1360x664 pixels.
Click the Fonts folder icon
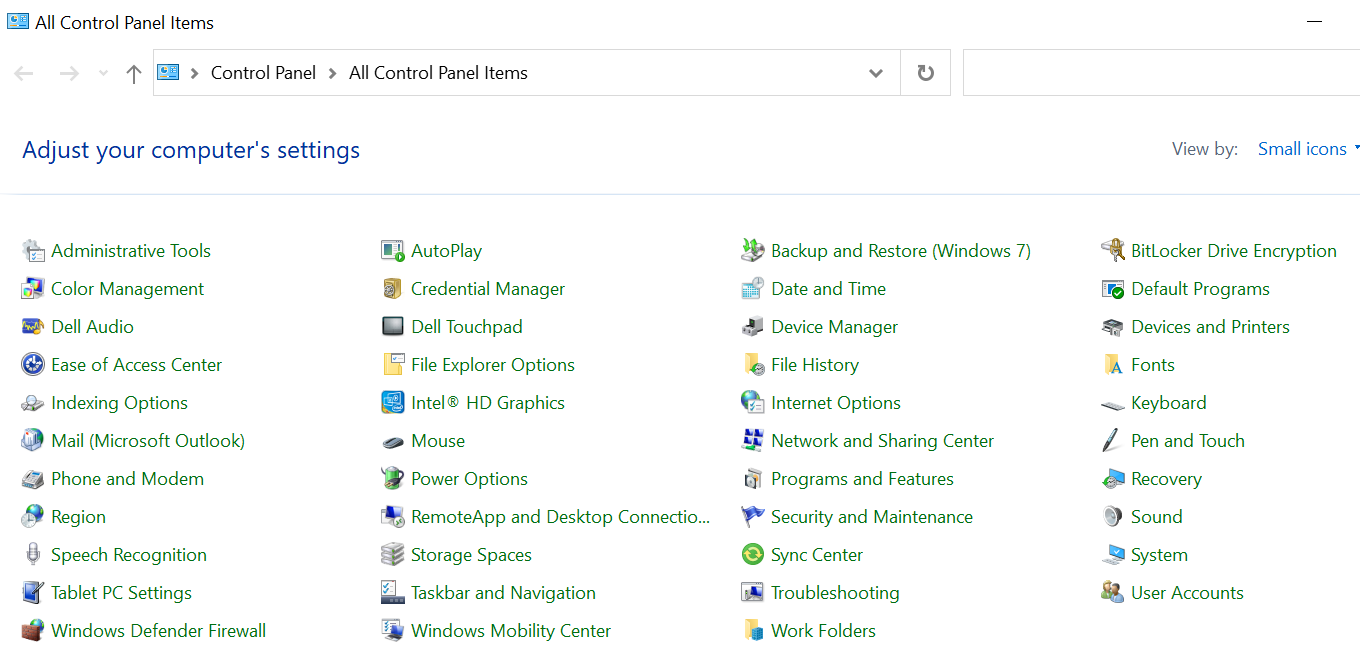[x=1113, y=365]
